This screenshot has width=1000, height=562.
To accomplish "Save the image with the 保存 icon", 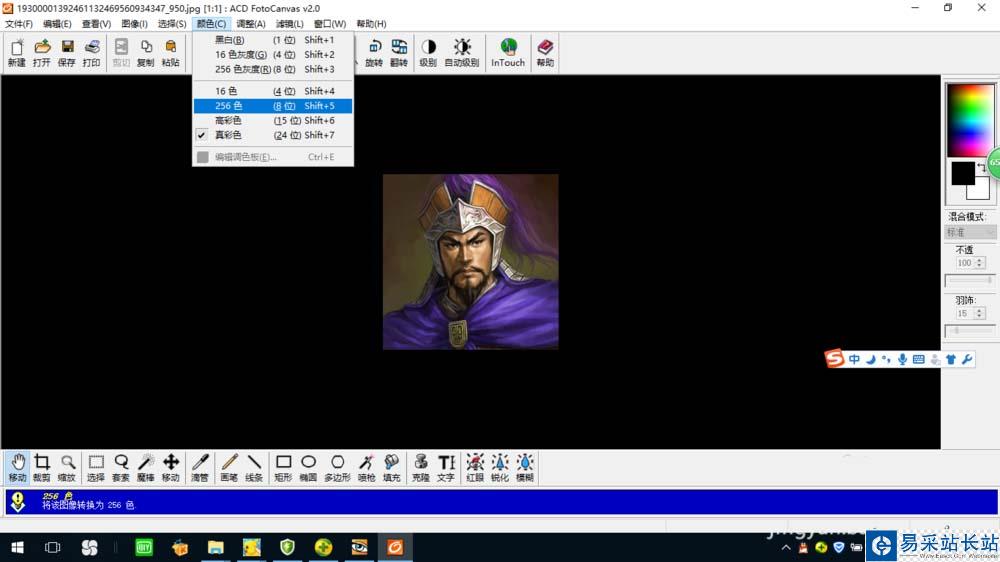I will click(x=66, y=53).
